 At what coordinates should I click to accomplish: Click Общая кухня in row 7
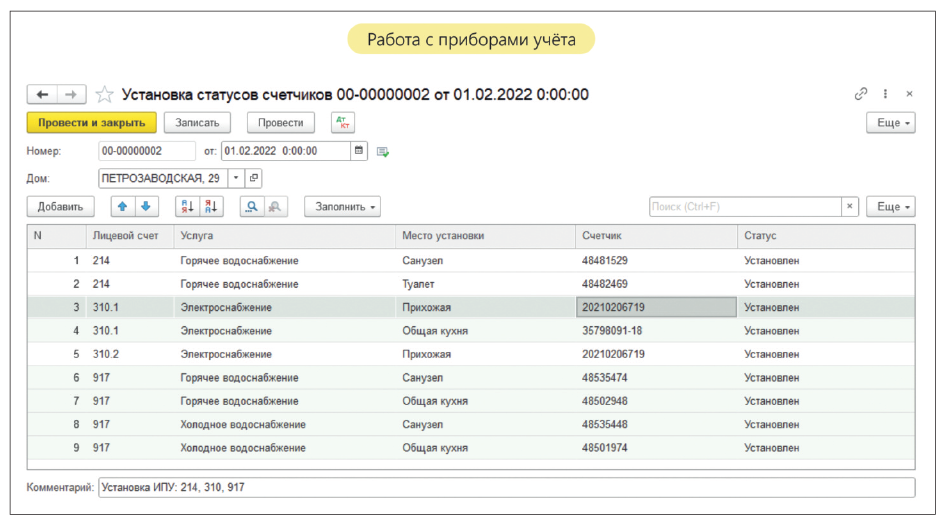435,401
